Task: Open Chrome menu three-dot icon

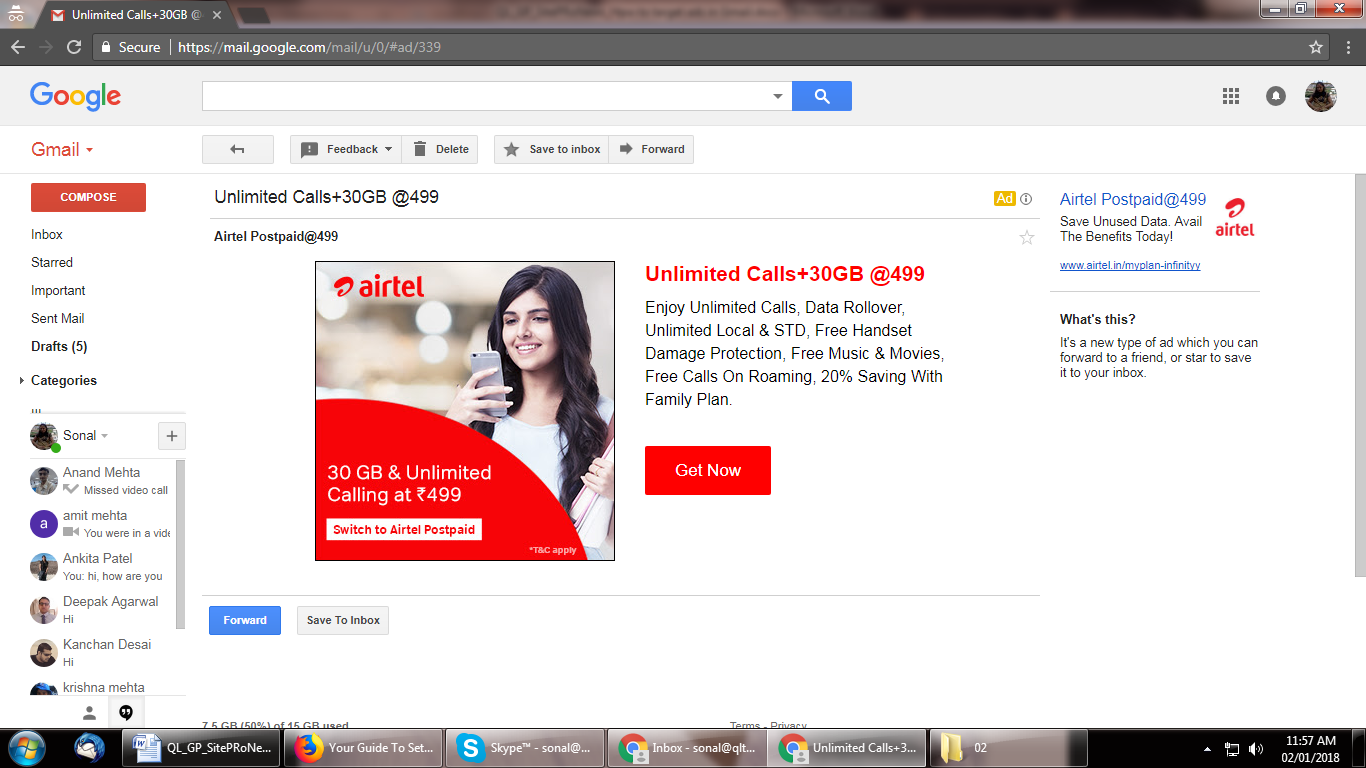Action: [1347, 47]
